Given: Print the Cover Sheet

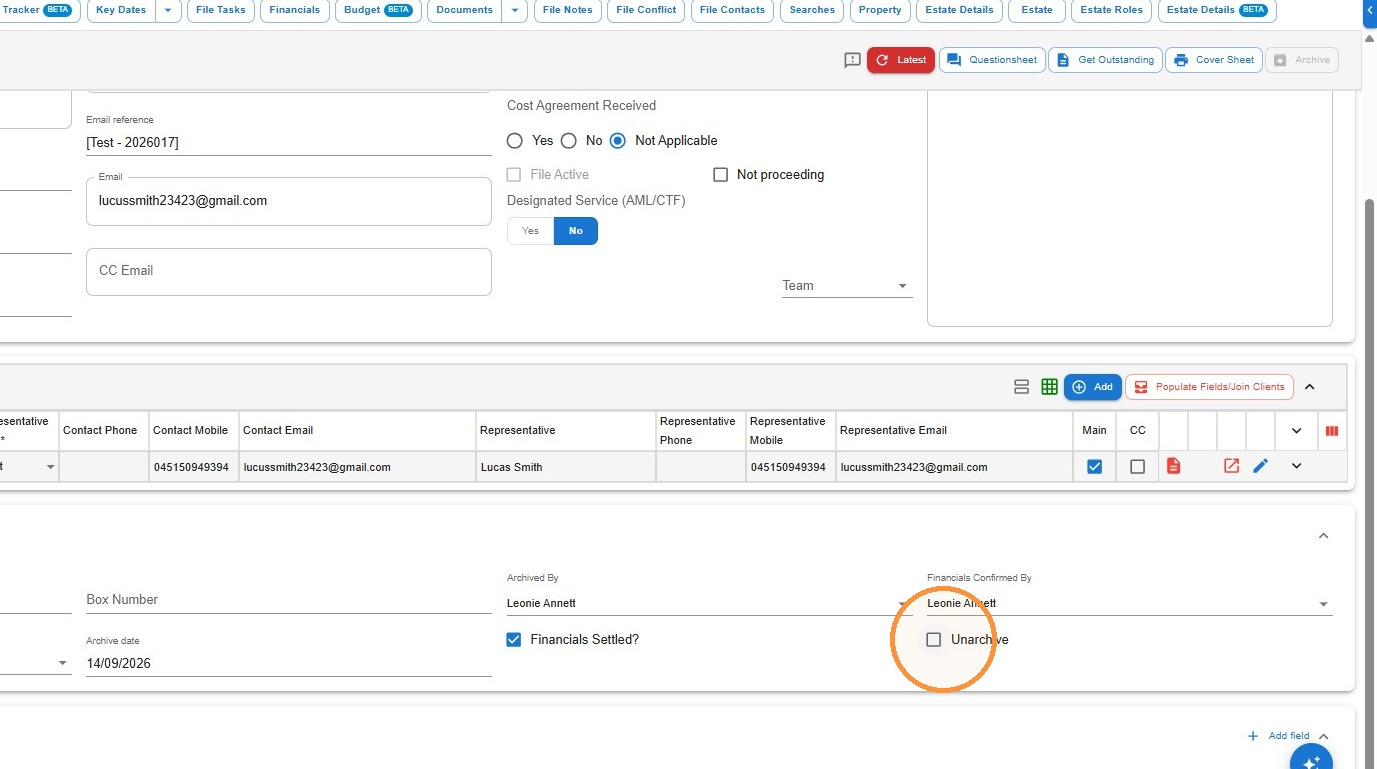Looking at the screenshot, I should [x=1214, y=60].
